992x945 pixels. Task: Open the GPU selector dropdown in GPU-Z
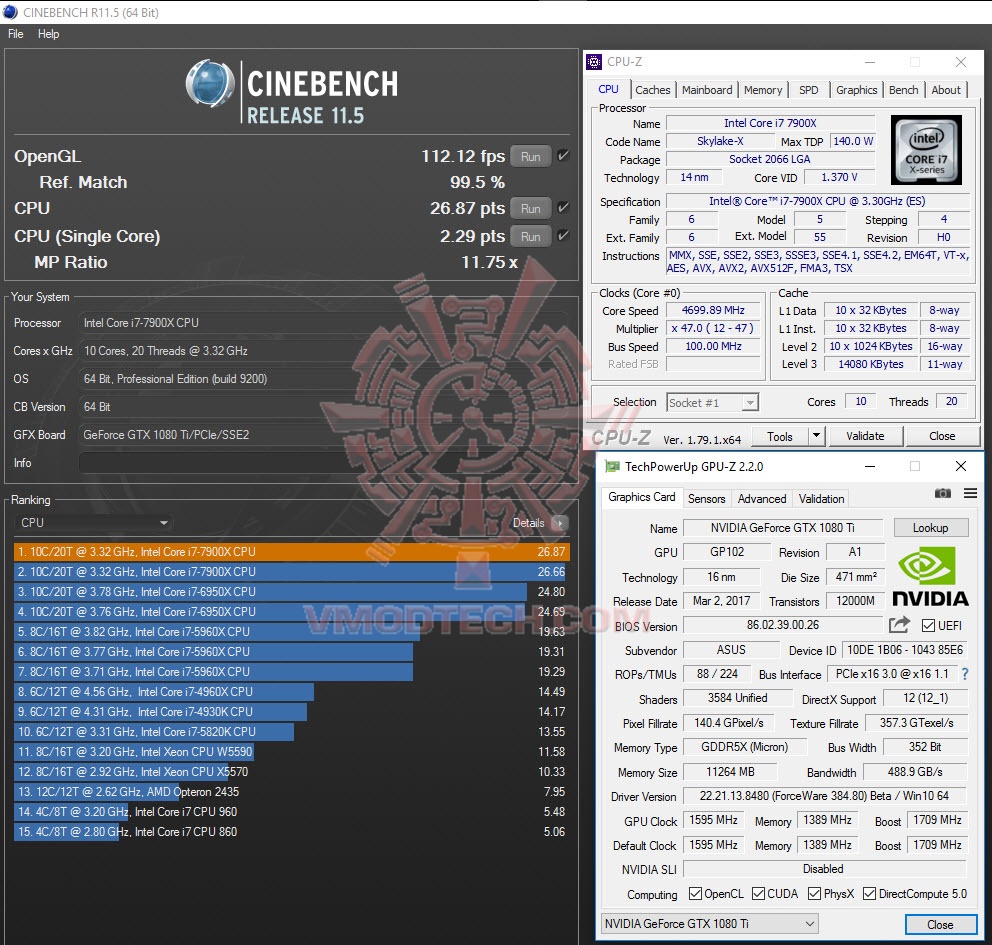(x=709, y=923)
